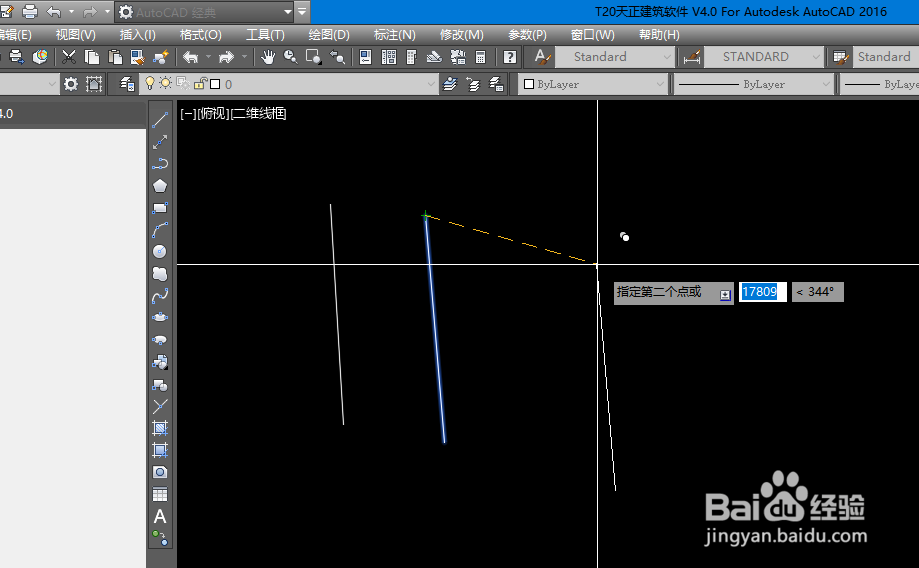Click the Layer Previous icon
Viewport: 919px width, 568px height.
click(473, 84)
